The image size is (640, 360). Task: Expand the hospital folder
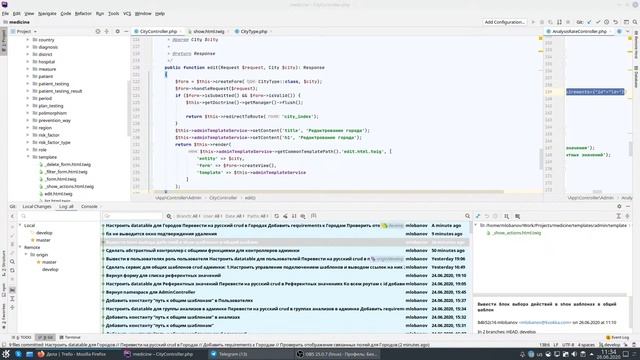(x=28, y=62)
